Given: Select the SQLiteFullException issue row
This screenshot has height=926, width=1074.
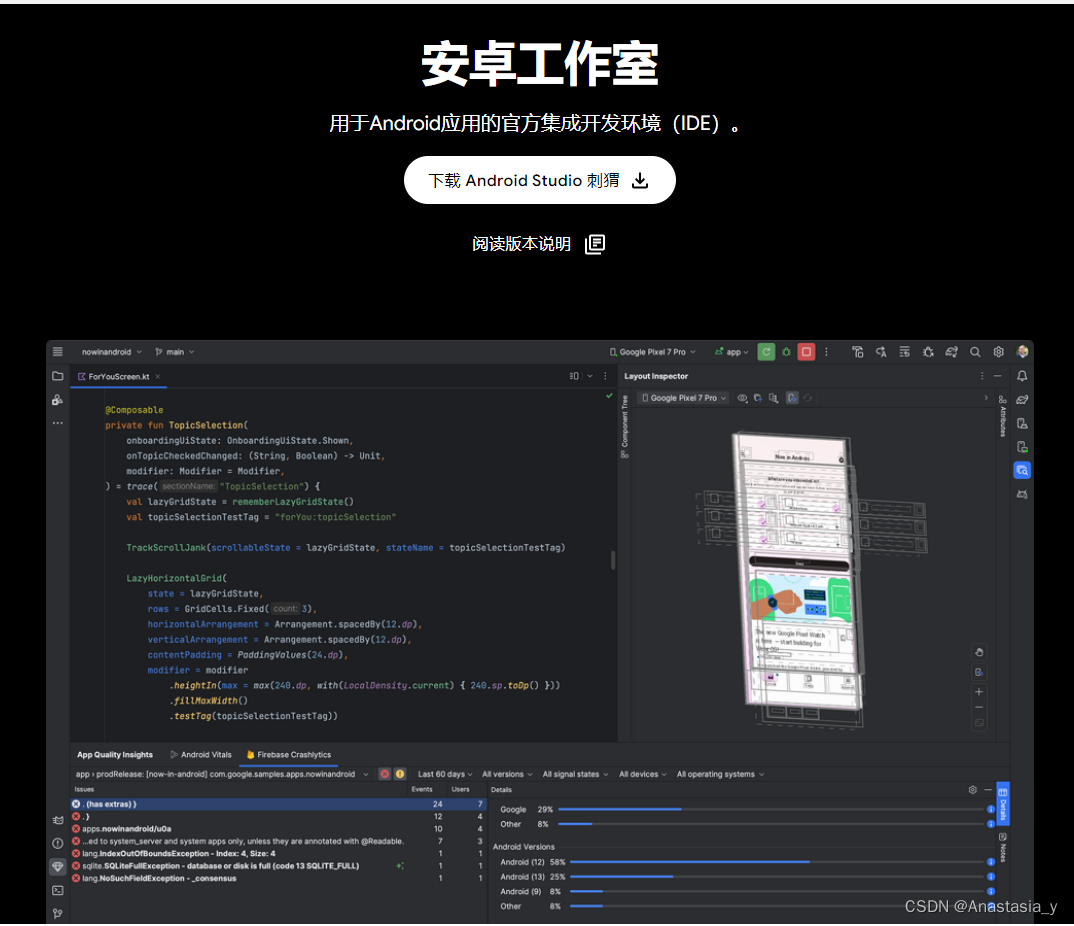Looking at the screenshot, I should [x=279, y=866].
